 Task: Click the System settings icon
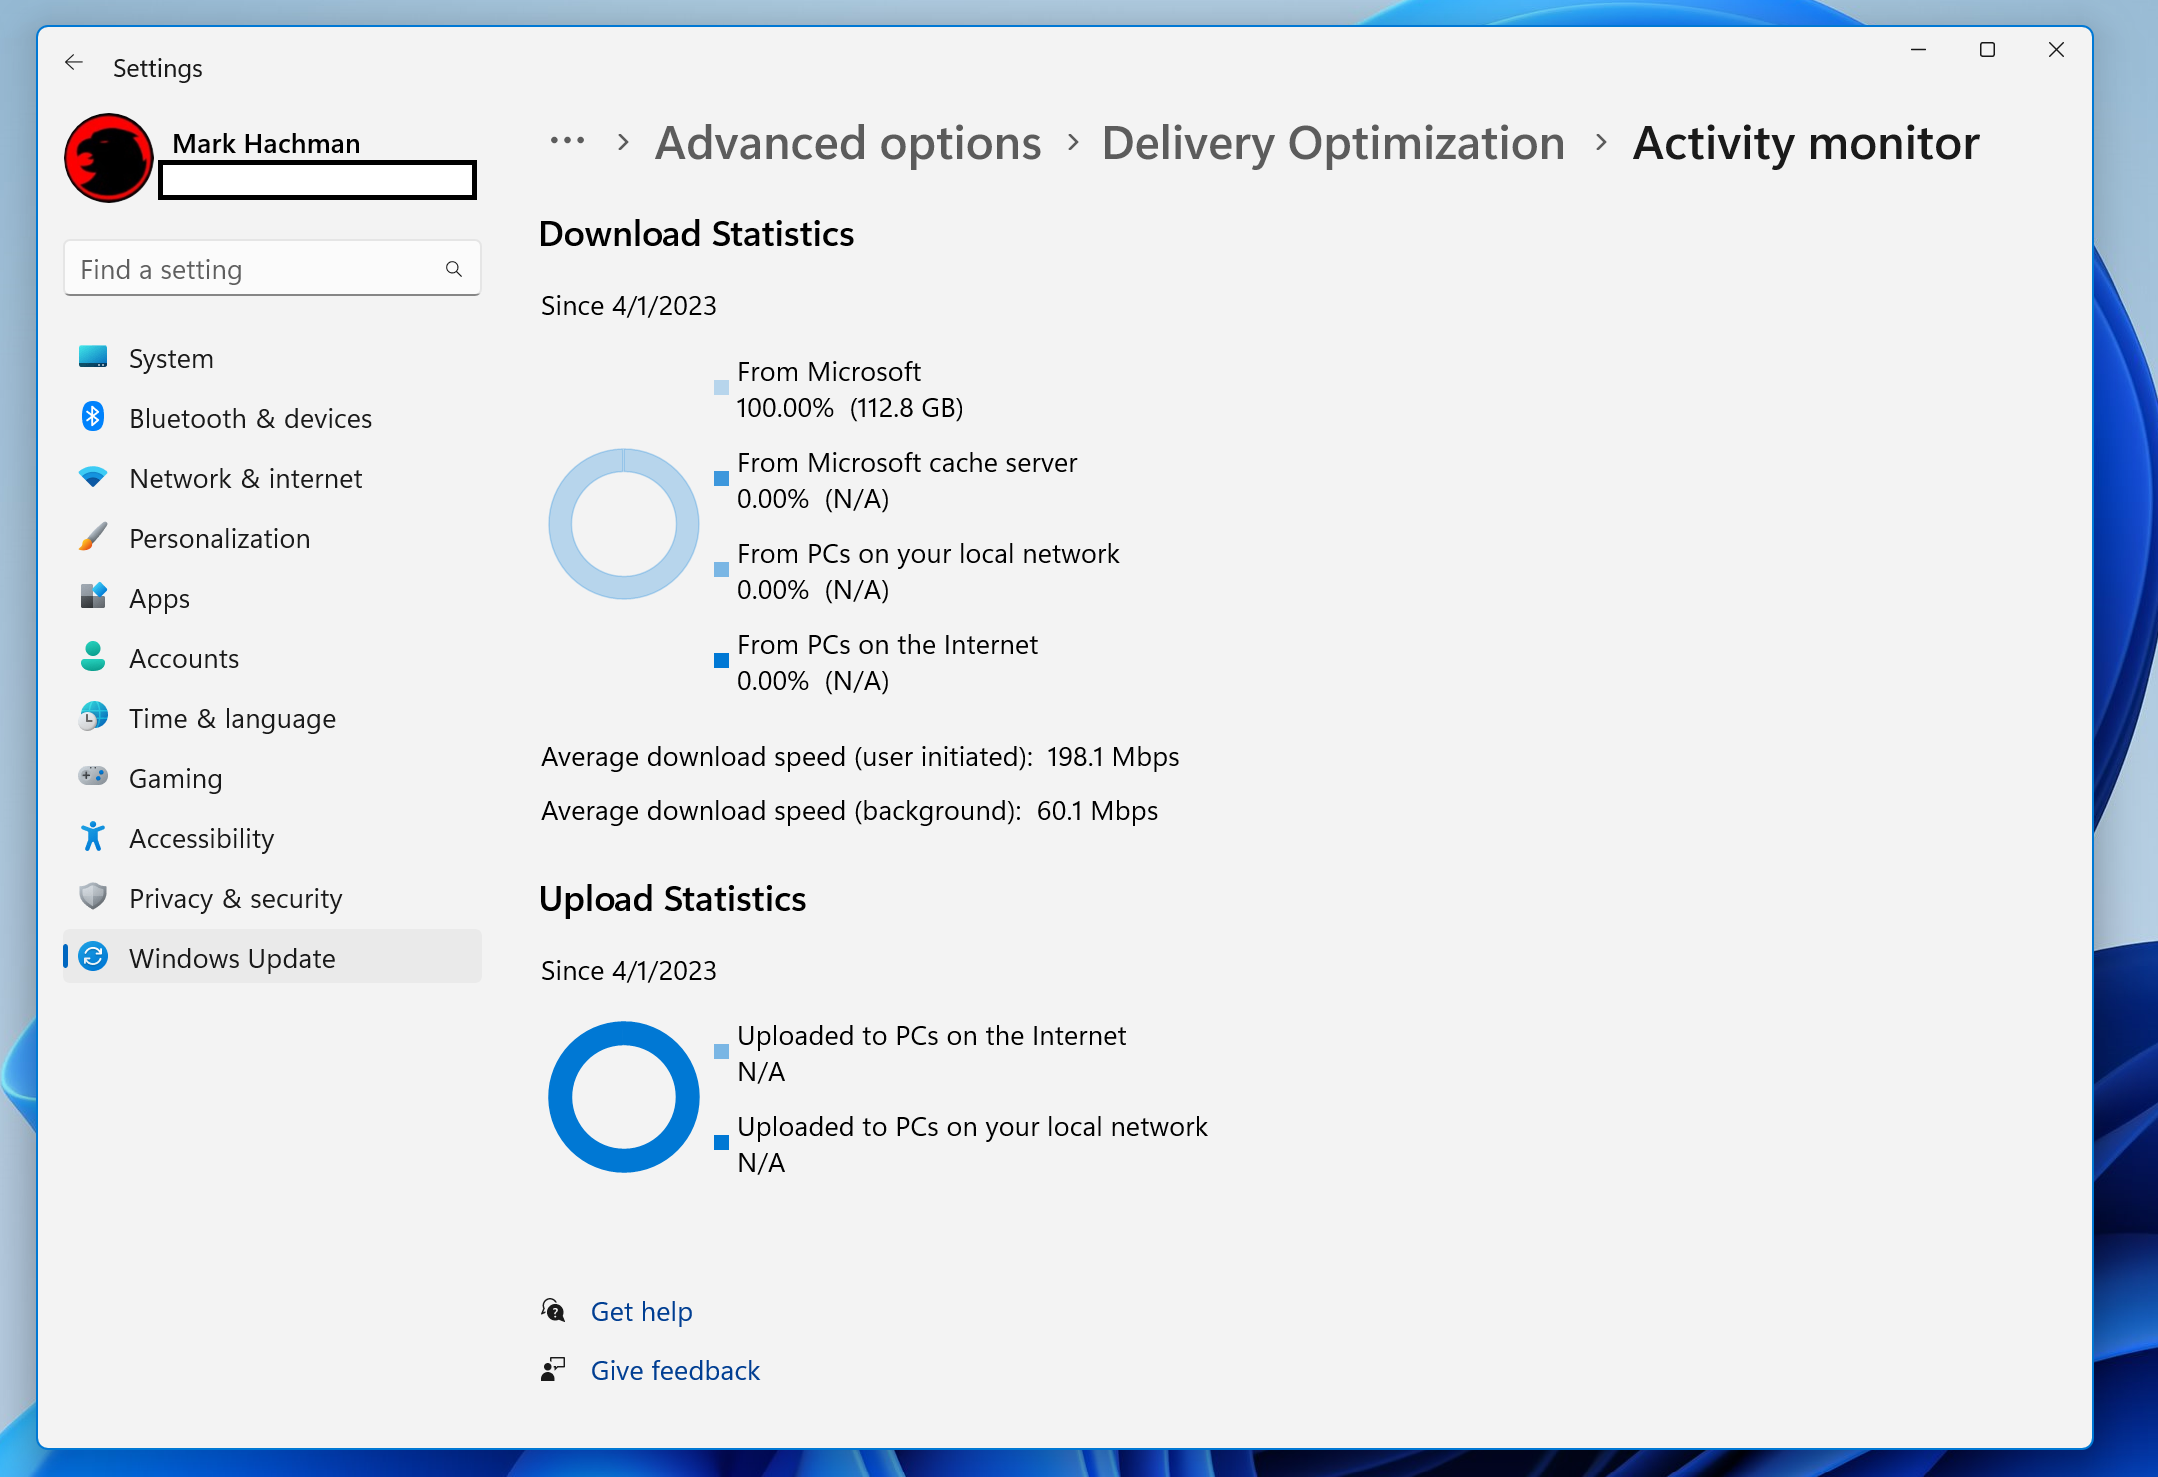tap(92, 357)
